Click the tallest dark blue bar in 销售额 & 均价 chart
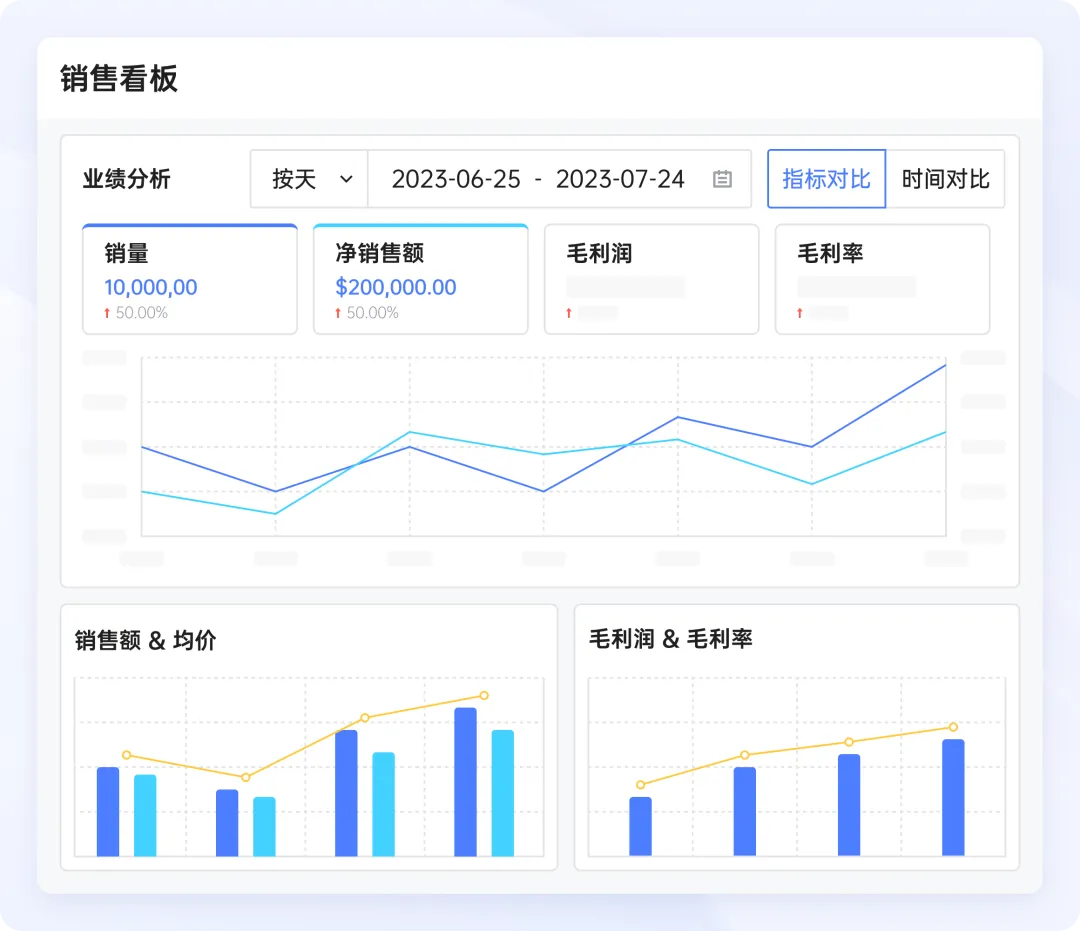Viewport: 1080px width, 931px height. 466,782
